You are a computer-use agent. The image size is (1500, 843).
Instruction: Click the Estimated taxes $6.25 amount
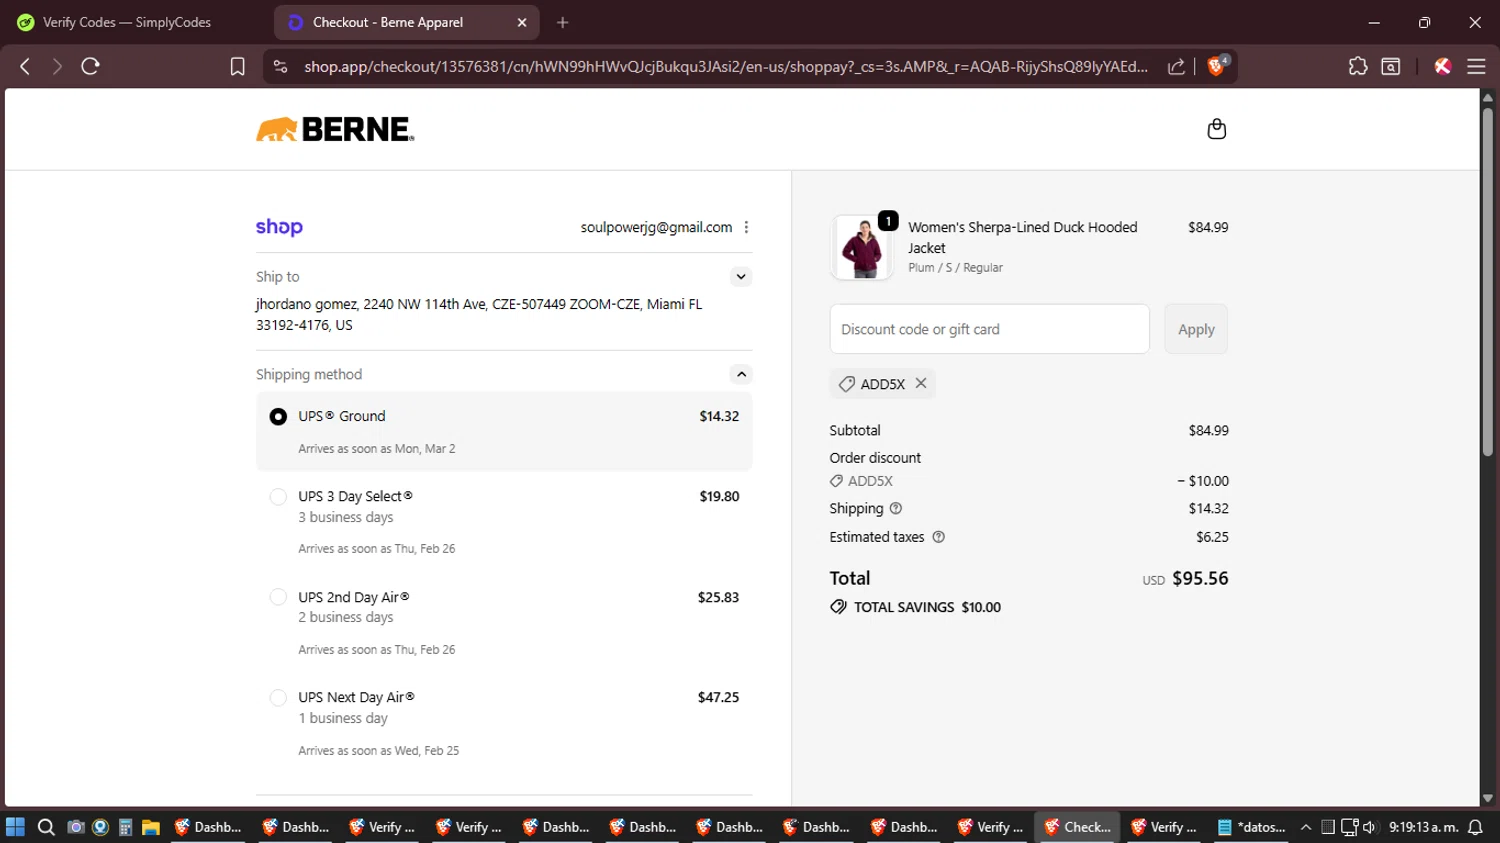1212,537
